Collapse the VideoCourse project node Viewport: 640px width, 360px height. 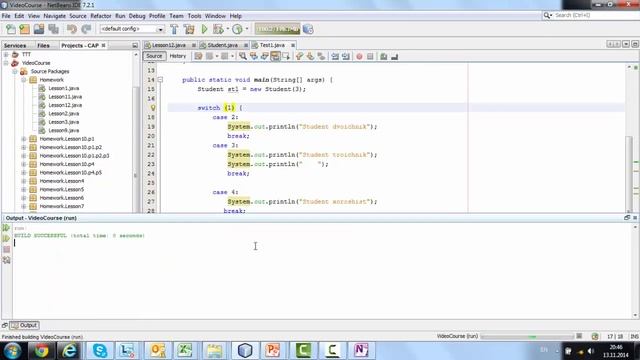coord(6,63)
